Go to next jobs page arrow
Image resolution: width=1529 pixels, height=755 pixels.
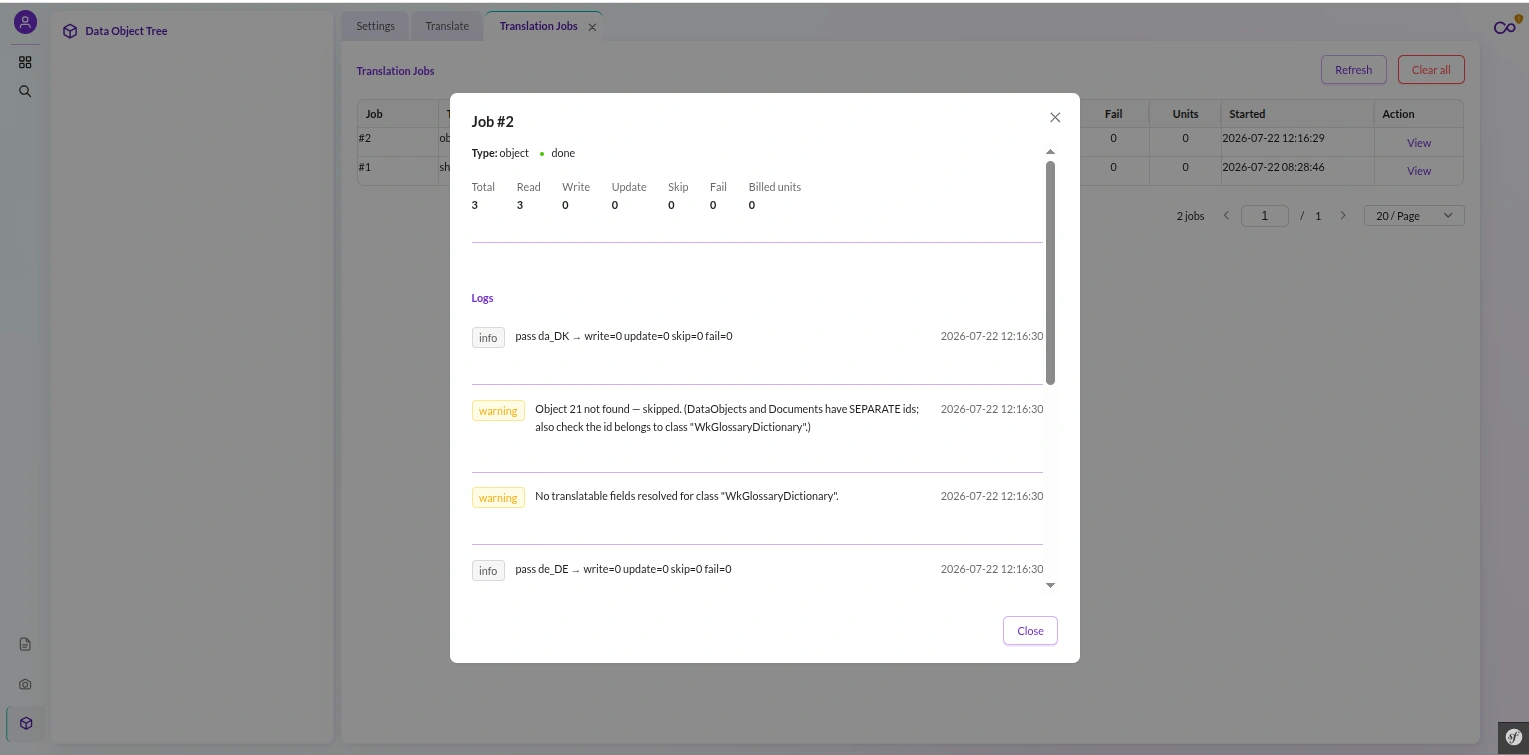1343,216
